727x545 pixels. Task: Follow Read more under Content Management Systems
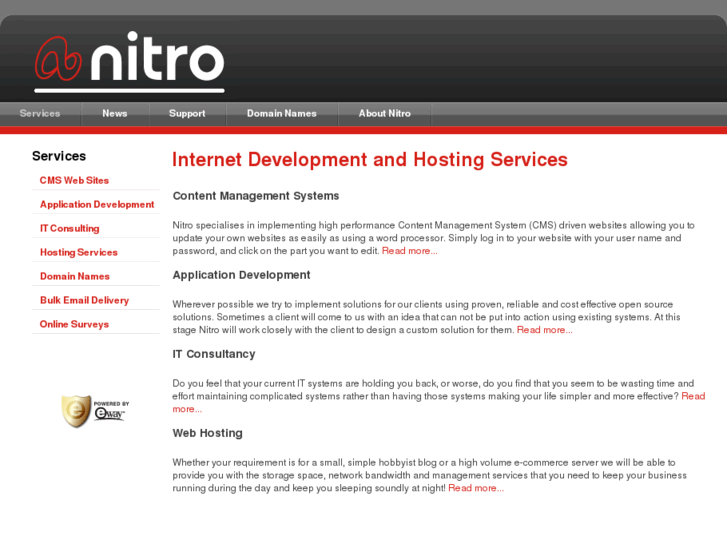tap(409, 251)
